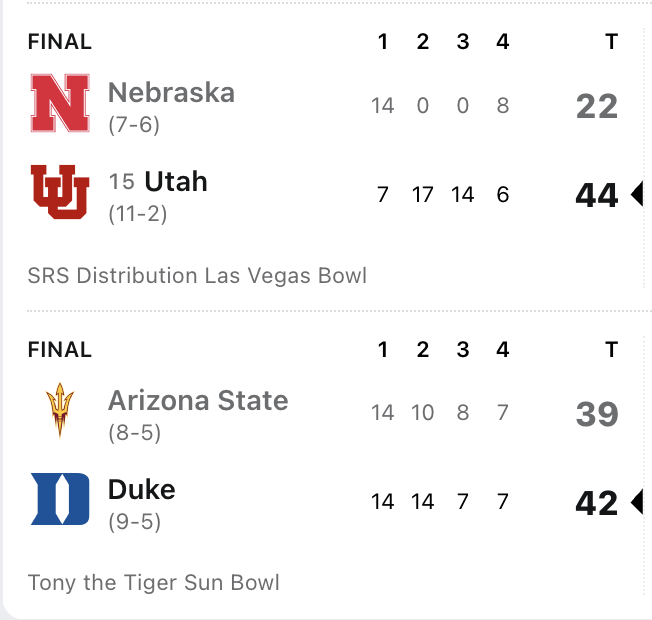Open the Utah team name link

[176, 181]
